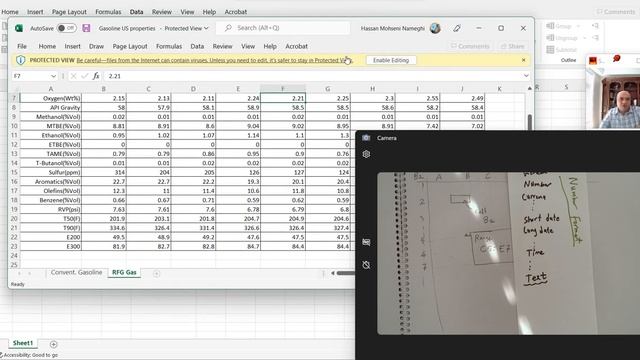The image size is (640, 360).
Task: Click the Protected View shield icon
Action: coord(20,60)
